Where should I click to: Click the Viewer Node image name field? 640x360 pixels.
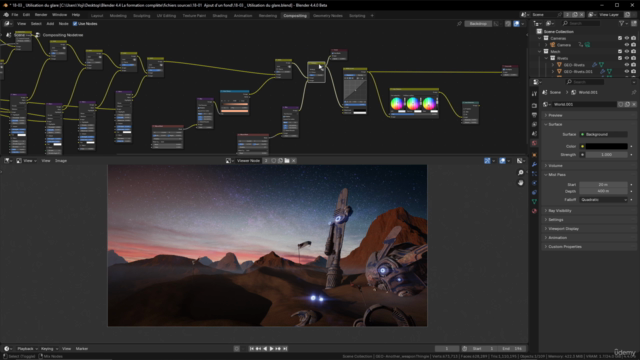pos(248,161)
